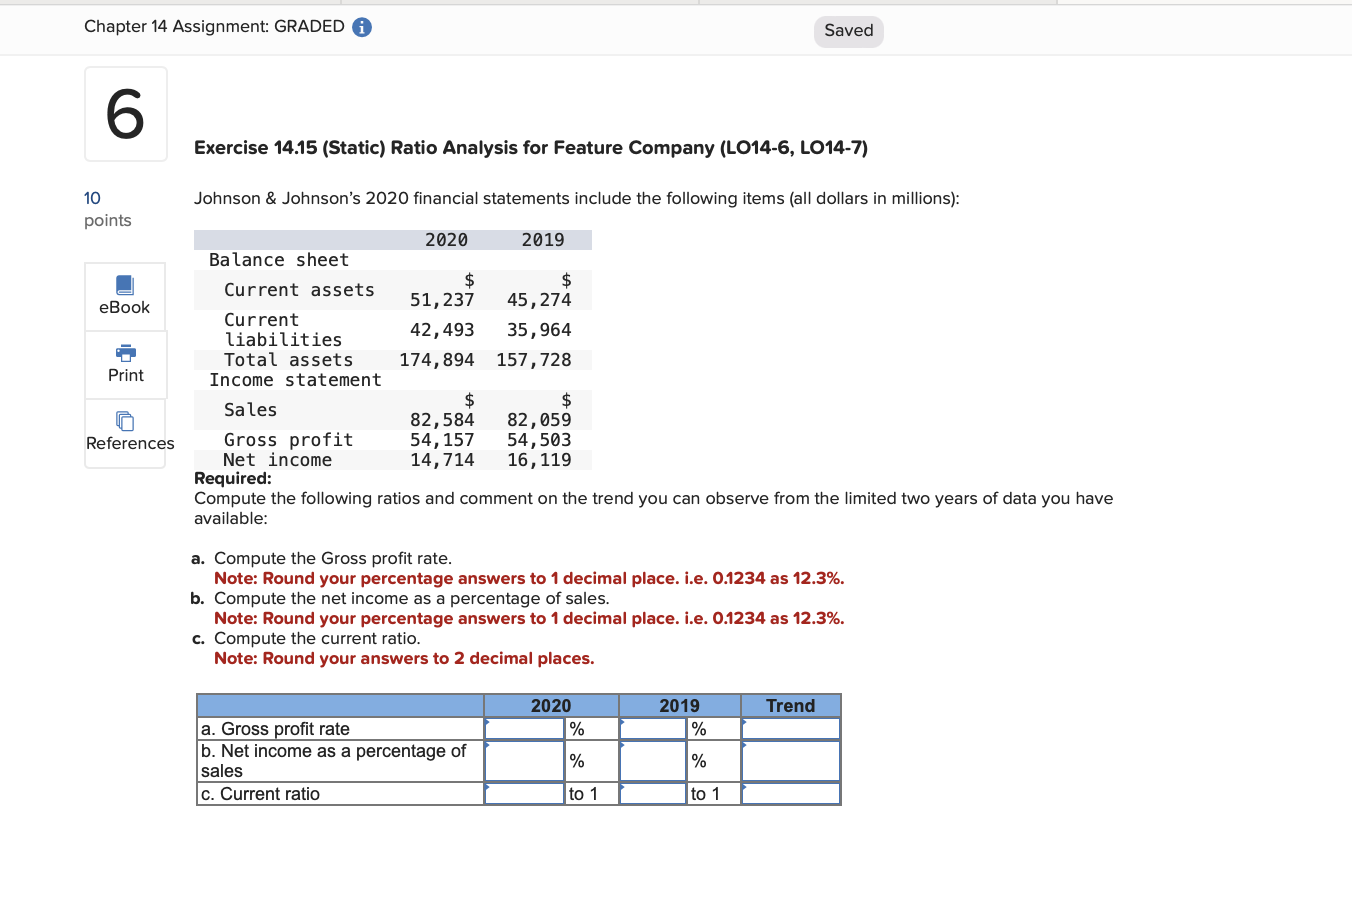Open the Trend field for Gross profit rate
Screen dimensions: 1352x922
coord(790,729)
